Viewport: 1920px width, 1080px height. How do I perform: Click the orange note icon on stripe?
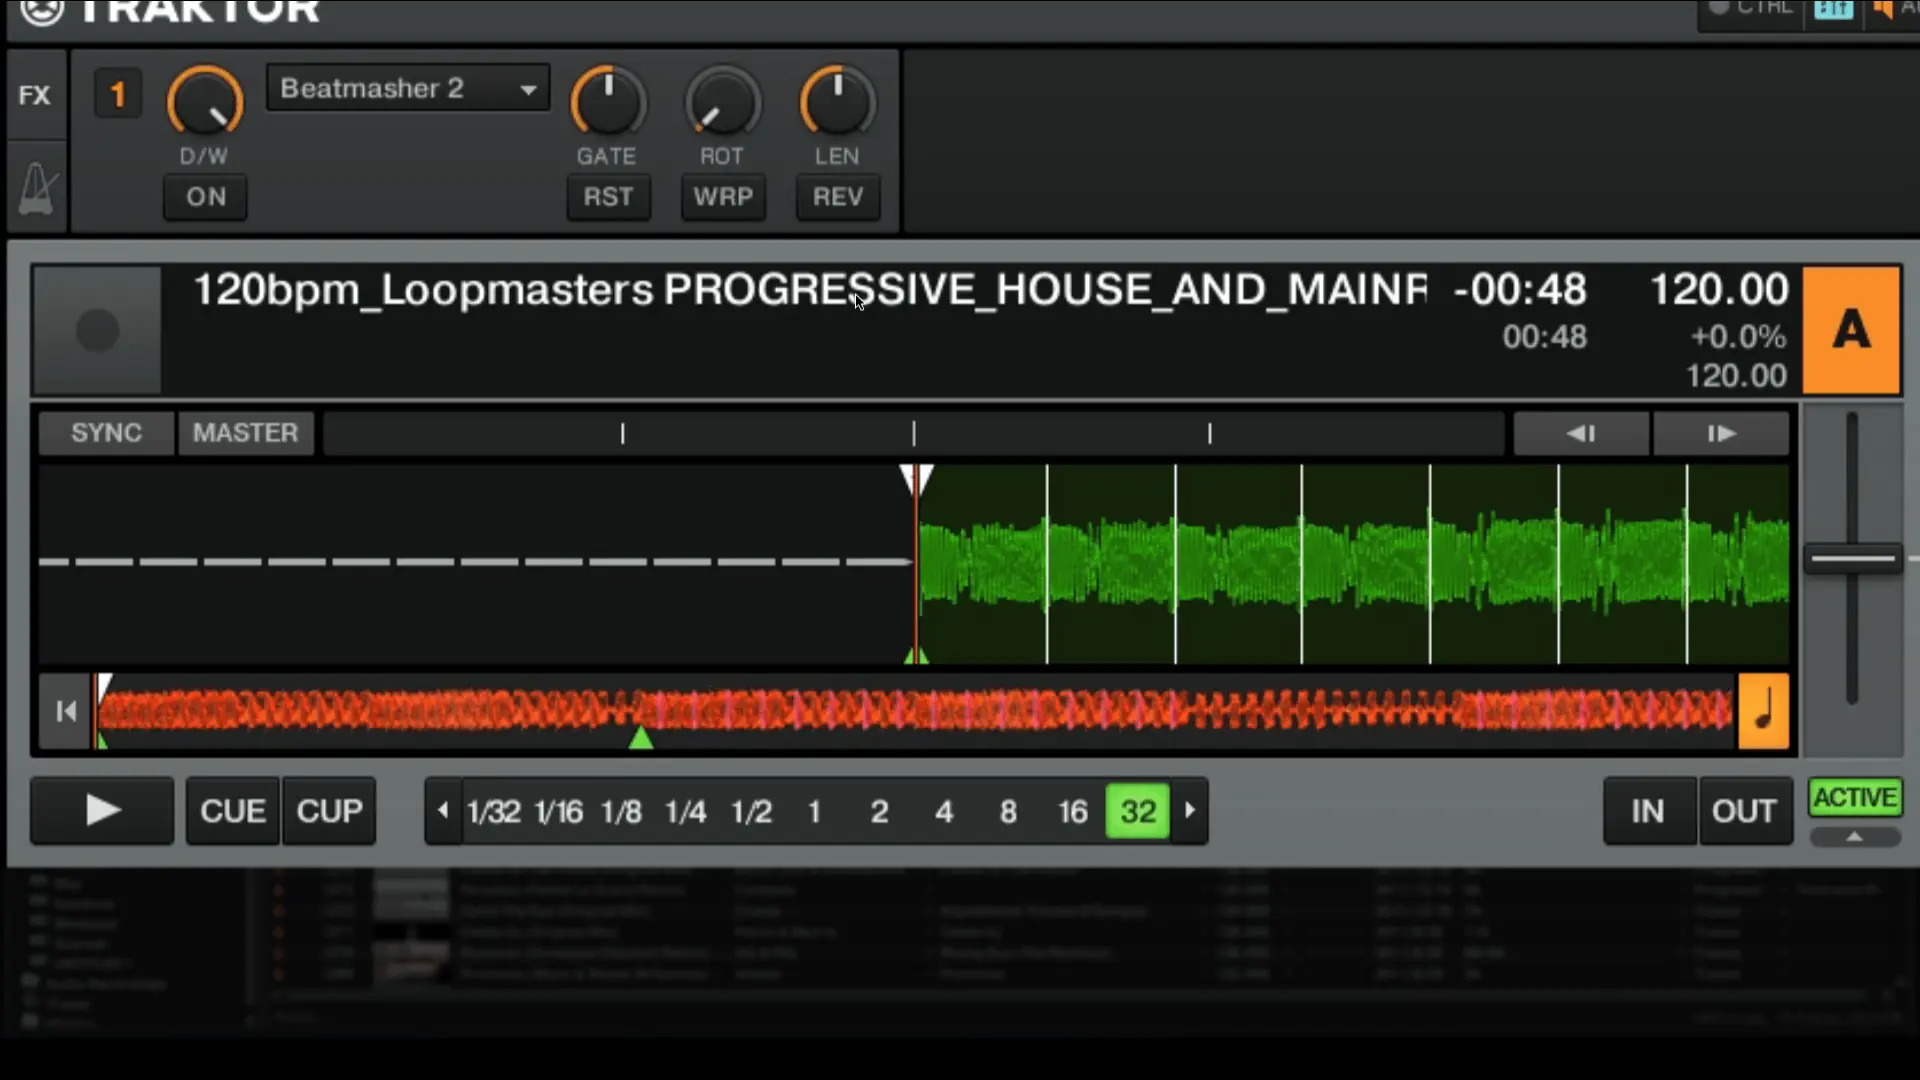click(x=1763, y=711)
